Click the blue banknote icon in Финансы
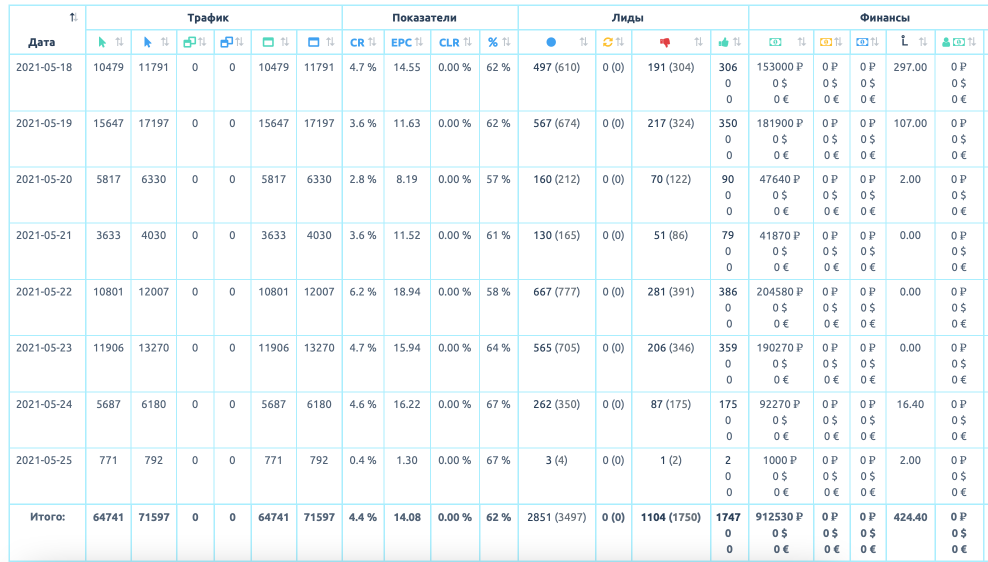The width and height of the screenshot is (988, 562). (x=862, y=42)
